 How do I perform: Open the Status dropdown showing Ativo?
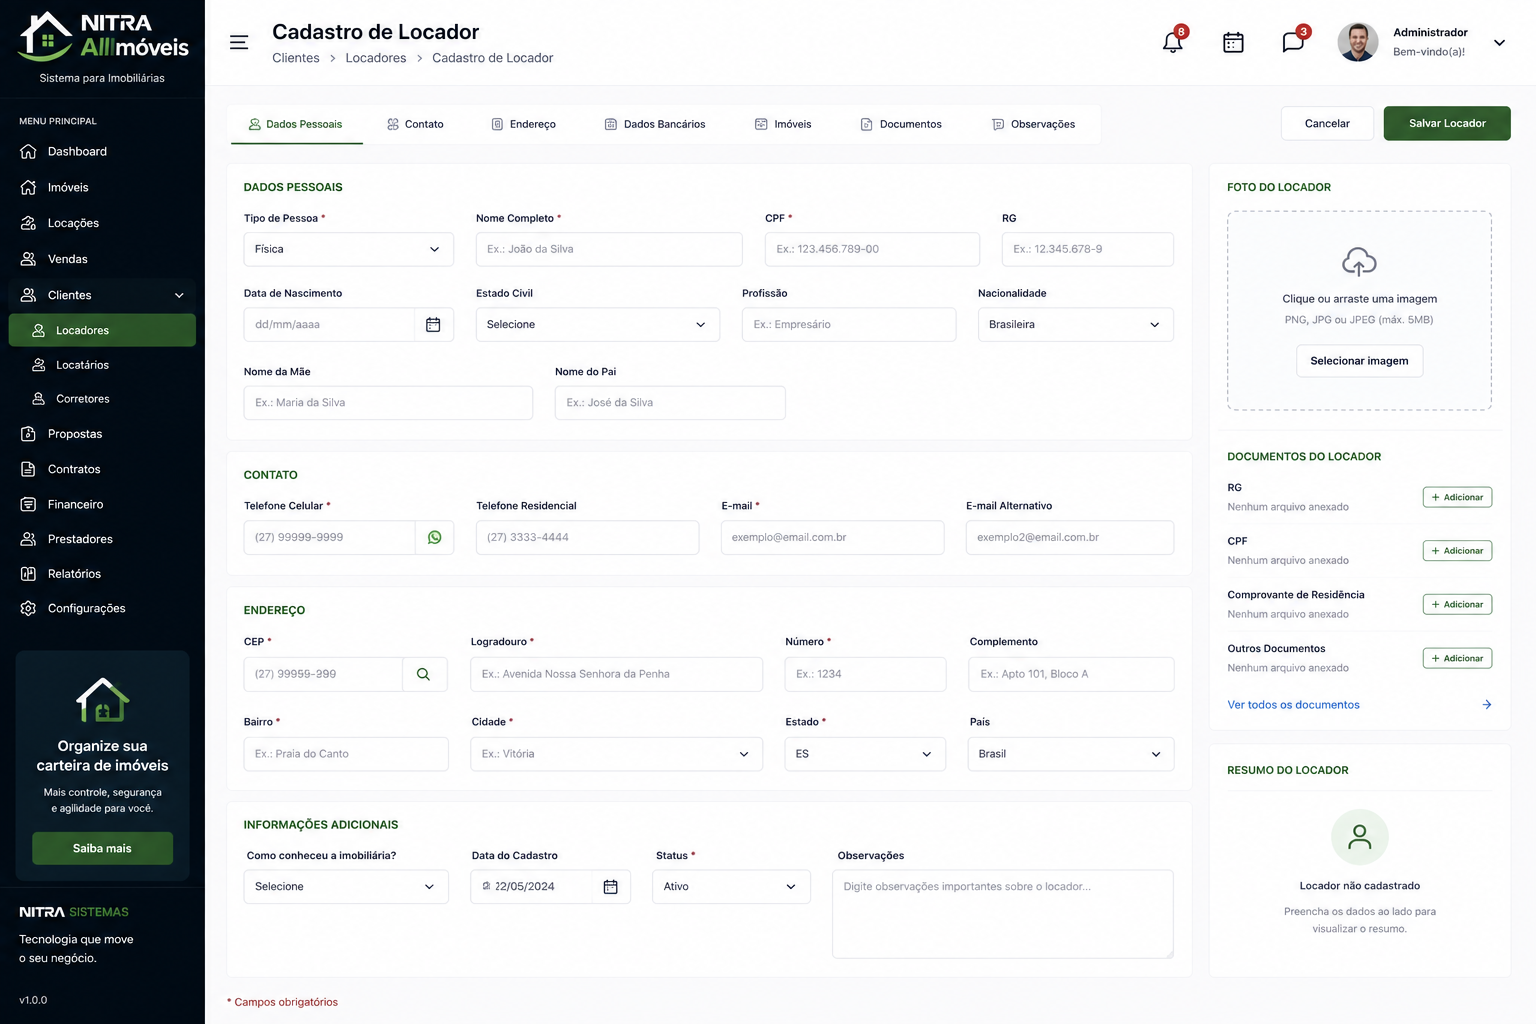coord(731,887)
